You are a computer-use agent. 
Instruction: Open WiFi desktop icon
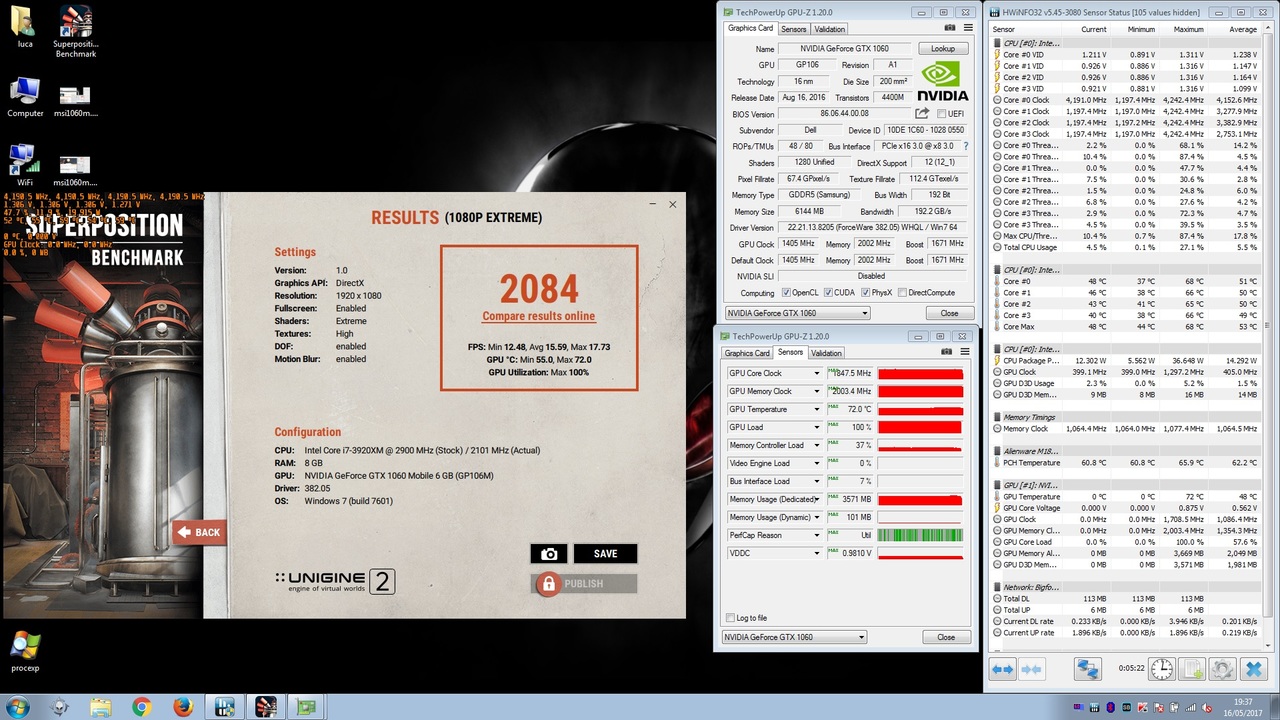click(x=25, y=166)
